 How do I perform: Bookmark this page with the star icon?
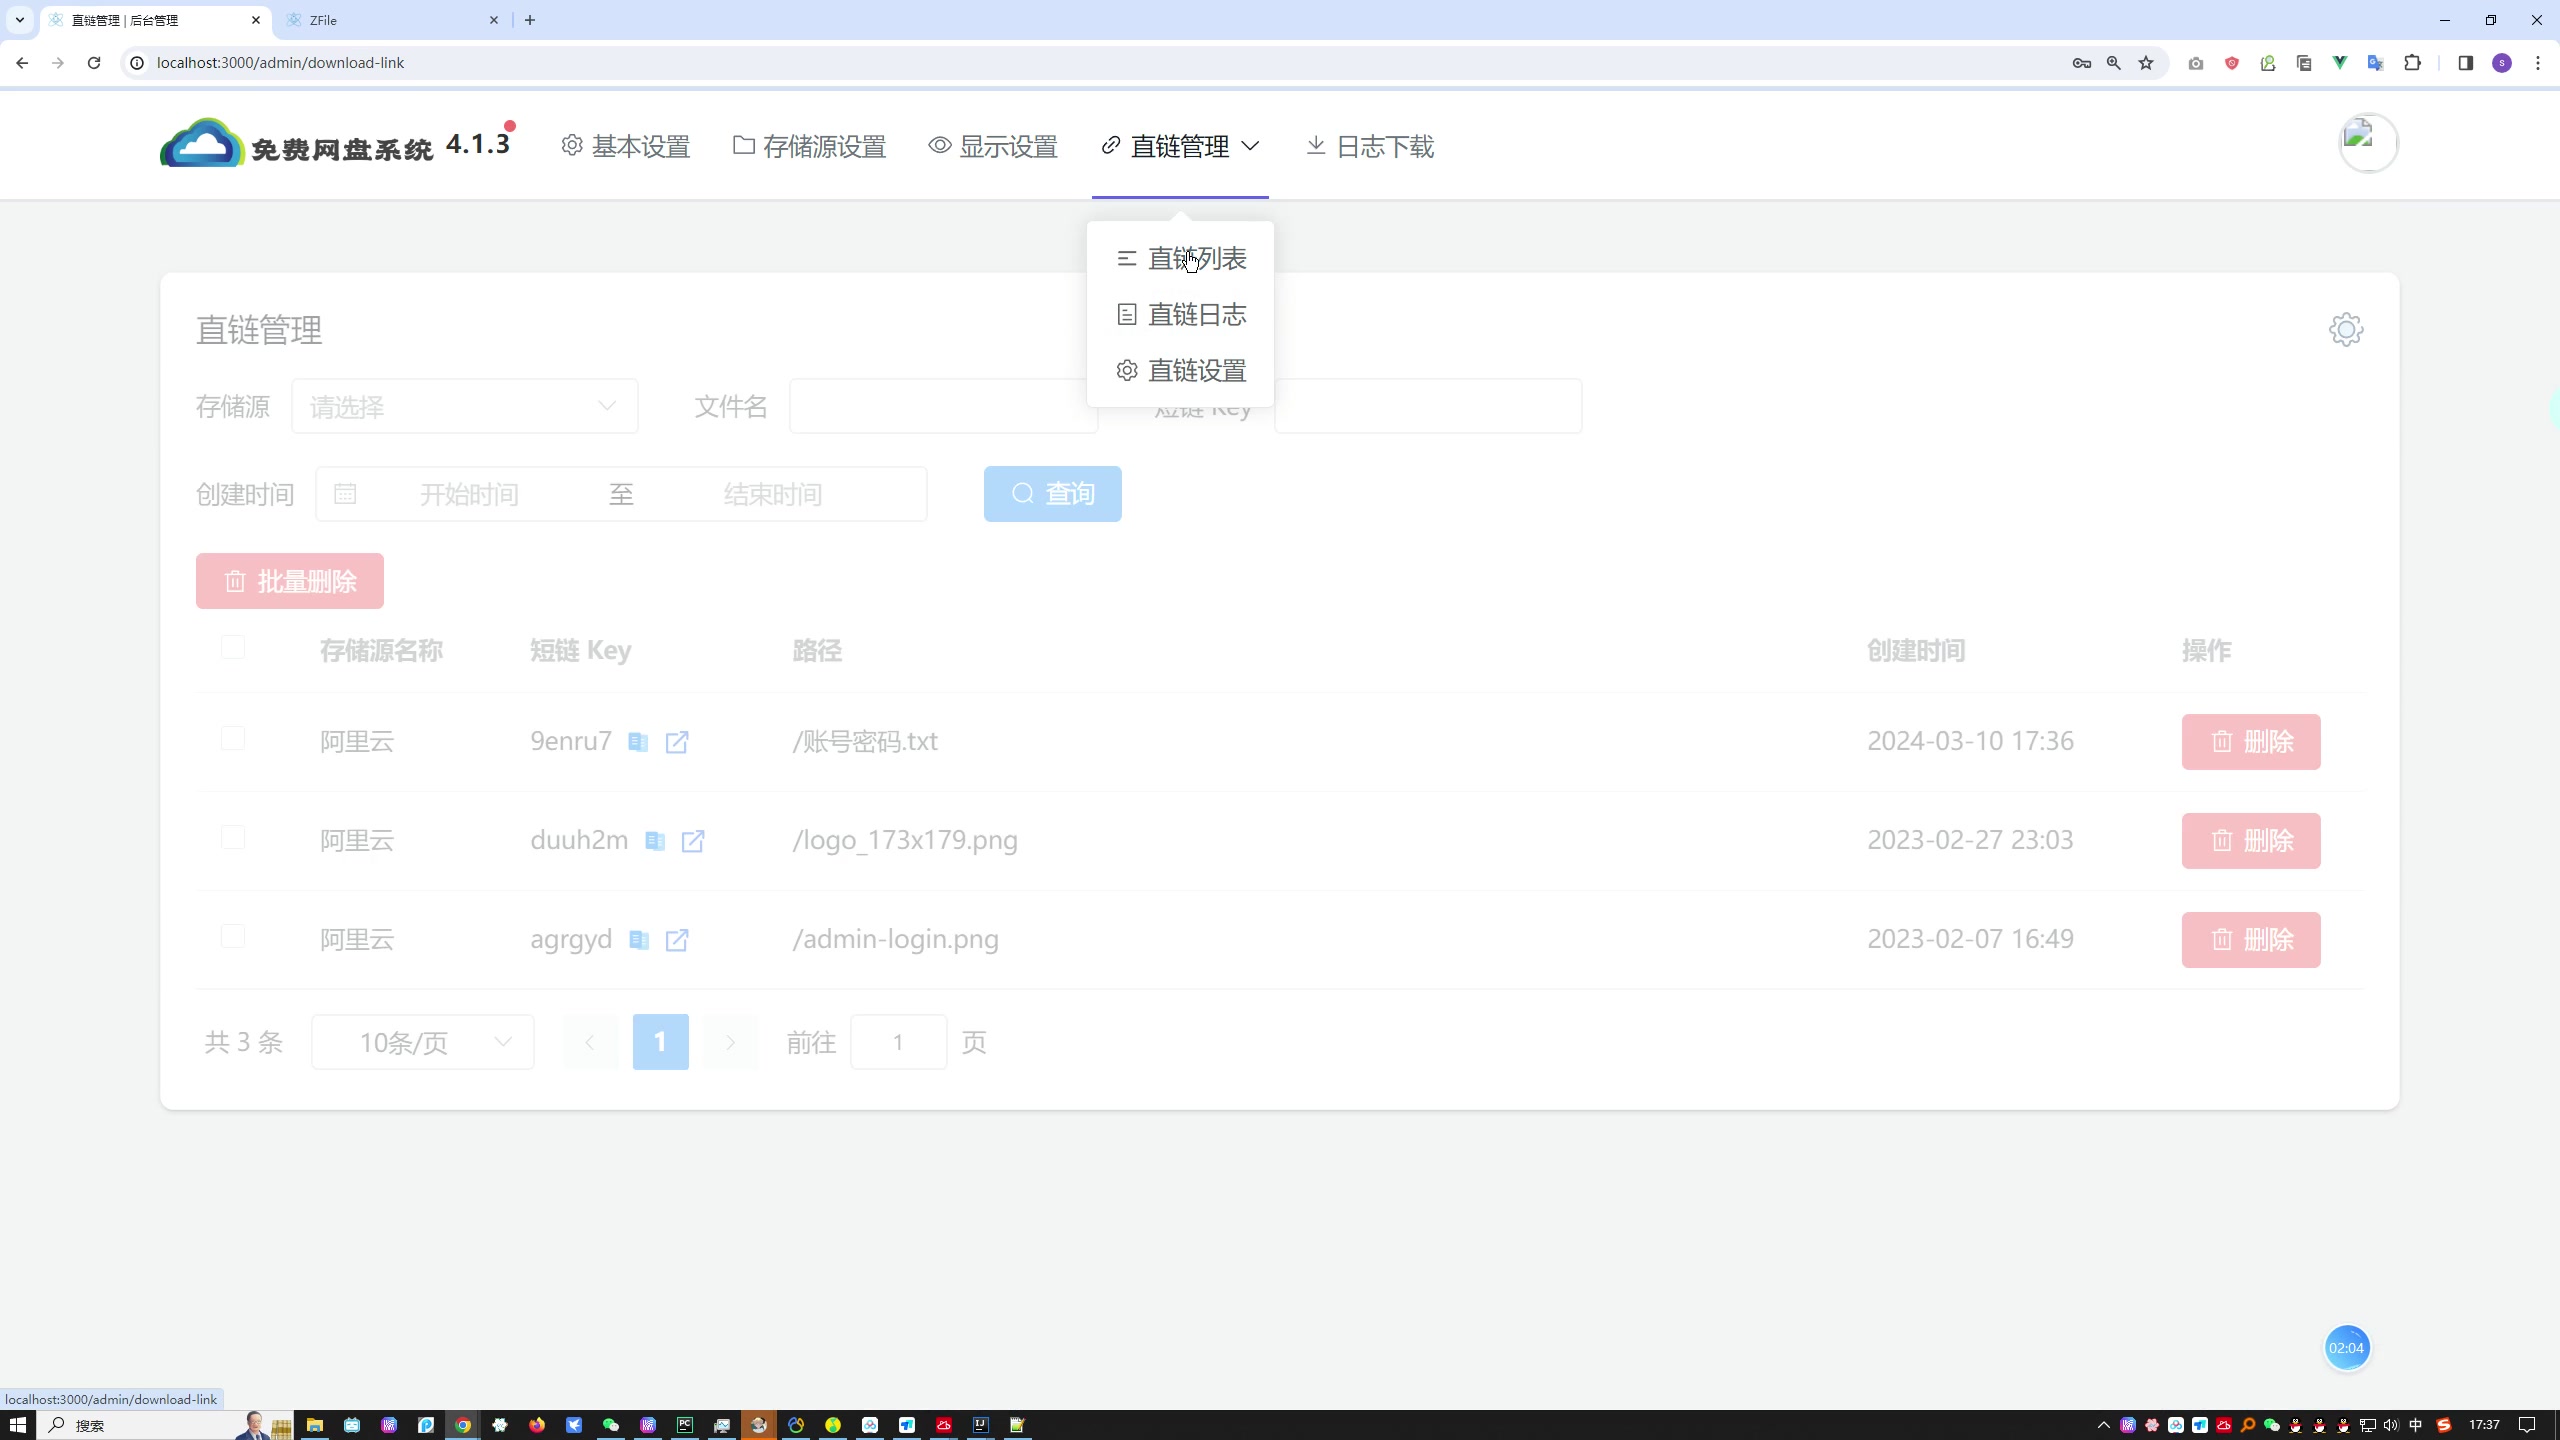[2146, 63]
